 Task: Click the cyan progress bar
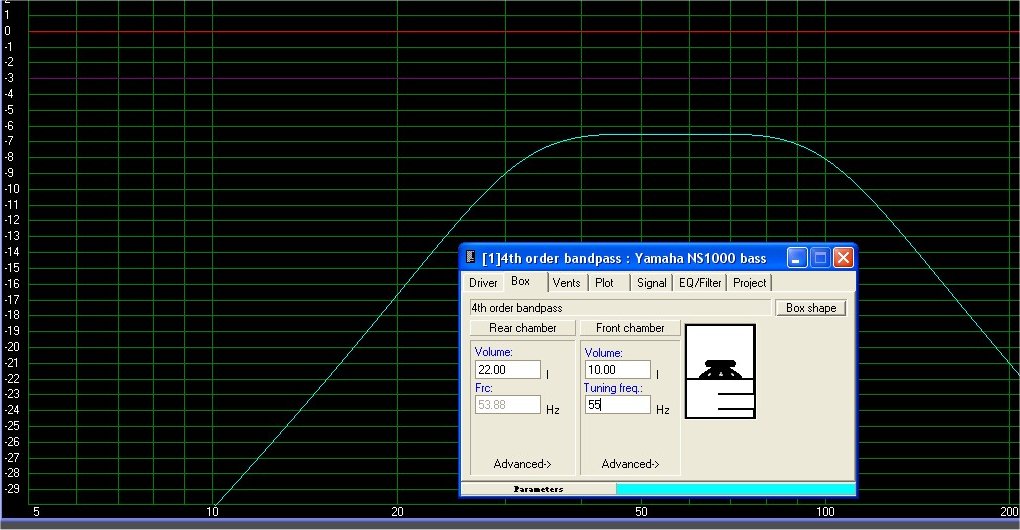click(735, 489)
